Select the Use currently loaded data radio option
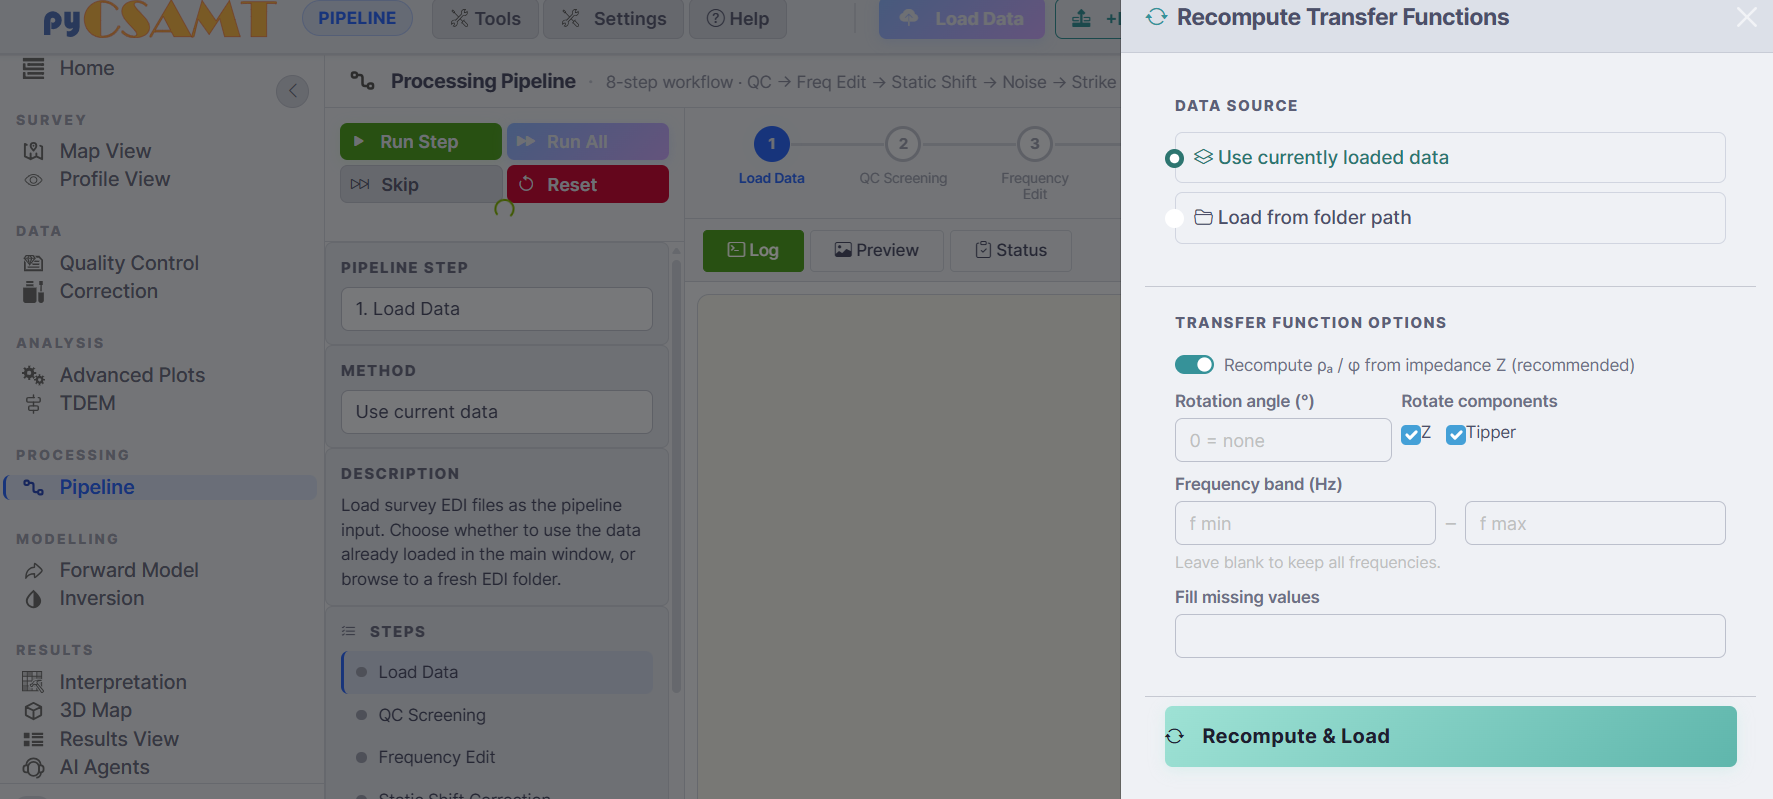Viewport: 1773px width, 799px height. pos(1175,158)
